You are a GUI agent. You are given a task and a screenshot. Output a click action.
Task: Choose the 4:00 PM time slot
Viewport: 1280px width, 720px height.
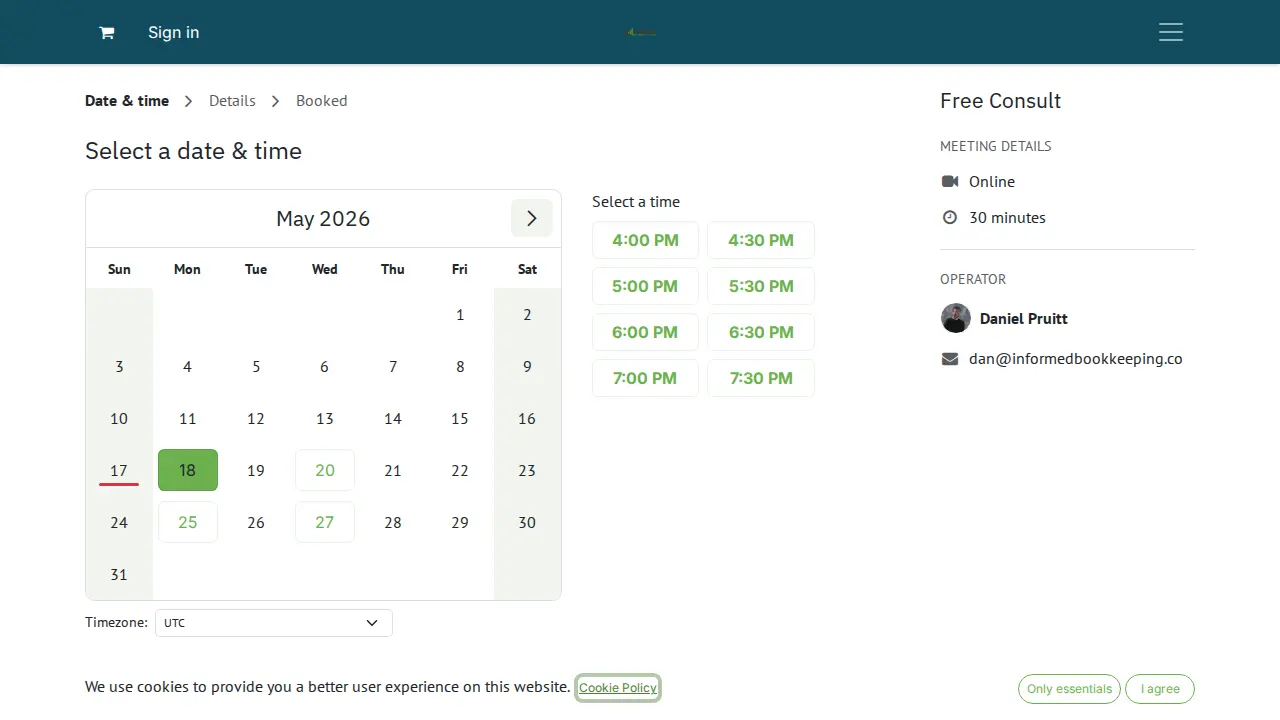(645, 240)
